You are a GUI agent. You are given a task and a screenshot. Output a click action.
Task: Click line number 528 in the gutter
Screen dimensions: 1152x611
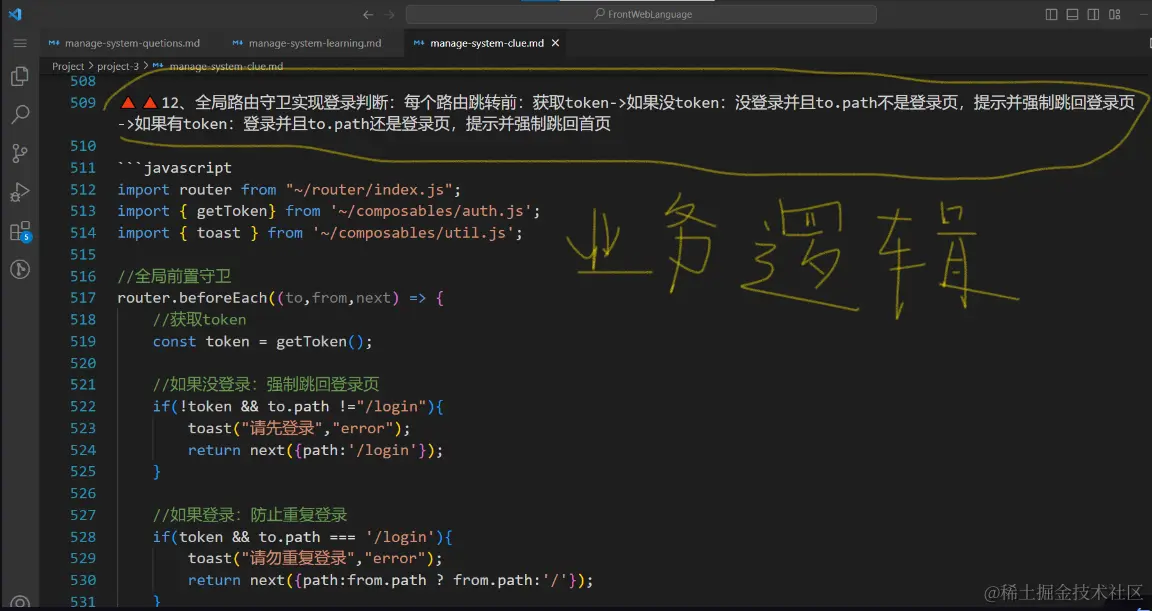tap(83, 537)
